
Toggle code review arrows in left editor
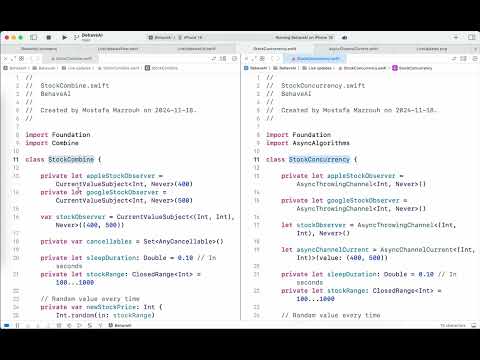click(x=214, y=59)
